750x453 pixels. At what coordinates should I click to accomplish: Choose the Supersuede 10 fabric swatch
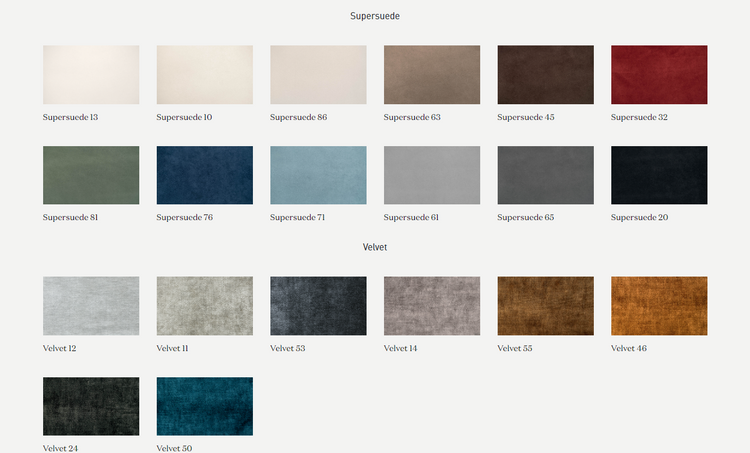click(x=204, y=74)
